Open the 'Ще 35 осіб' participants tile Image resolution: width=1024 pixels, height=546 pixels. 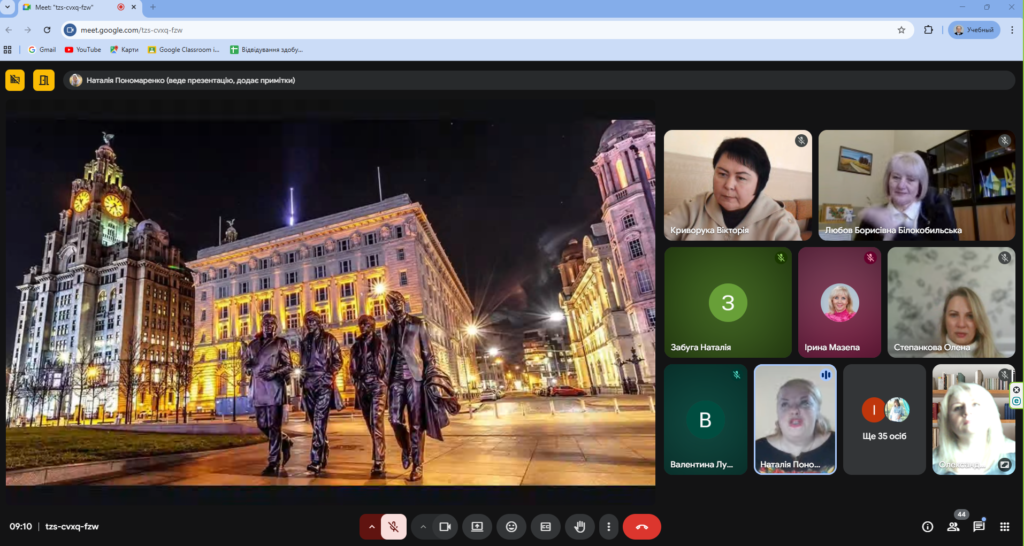pyautogui.click(x=884, y=419)
